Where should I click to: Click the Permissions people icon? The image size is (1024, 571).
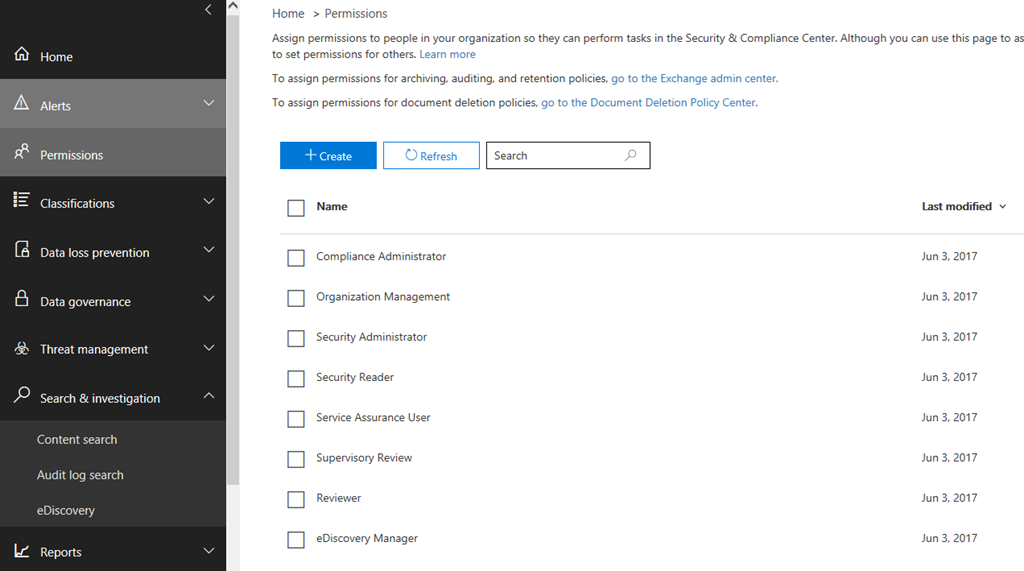pos(21,153)
